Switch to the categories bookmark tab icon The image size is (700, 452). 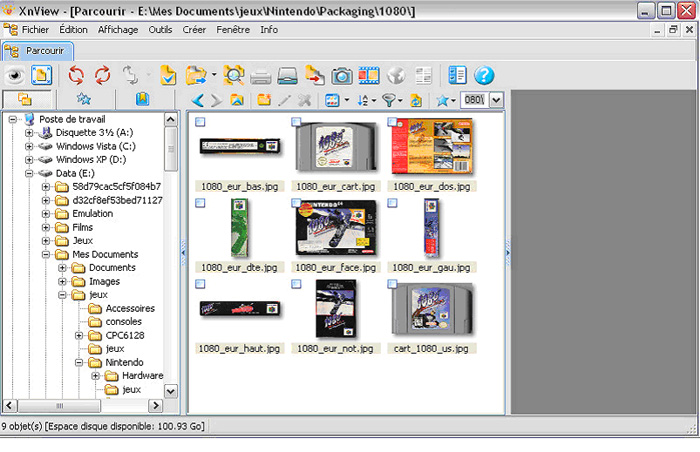[142, 99]
